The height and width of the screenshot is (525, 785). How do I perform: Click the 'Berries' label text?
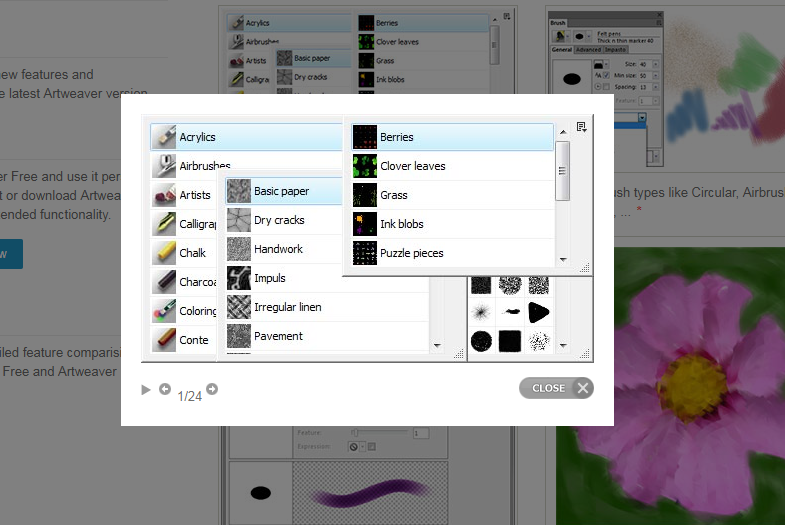coord(397,137)
